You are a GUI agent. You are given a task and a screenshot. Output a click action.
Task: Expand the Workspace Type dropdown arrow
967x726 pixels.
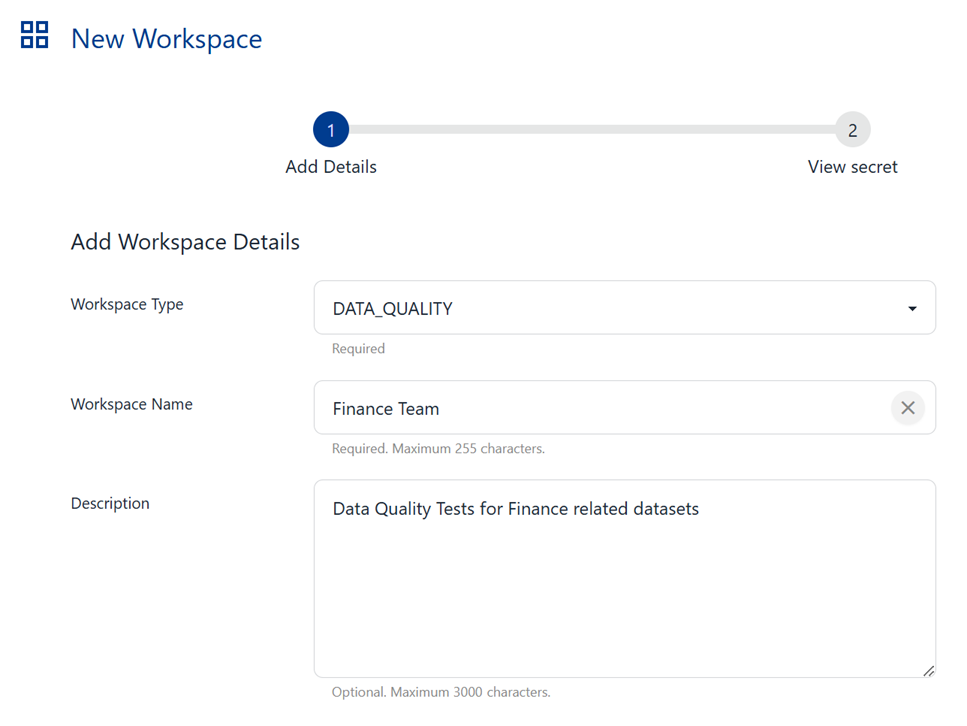[x=912, y=309]
